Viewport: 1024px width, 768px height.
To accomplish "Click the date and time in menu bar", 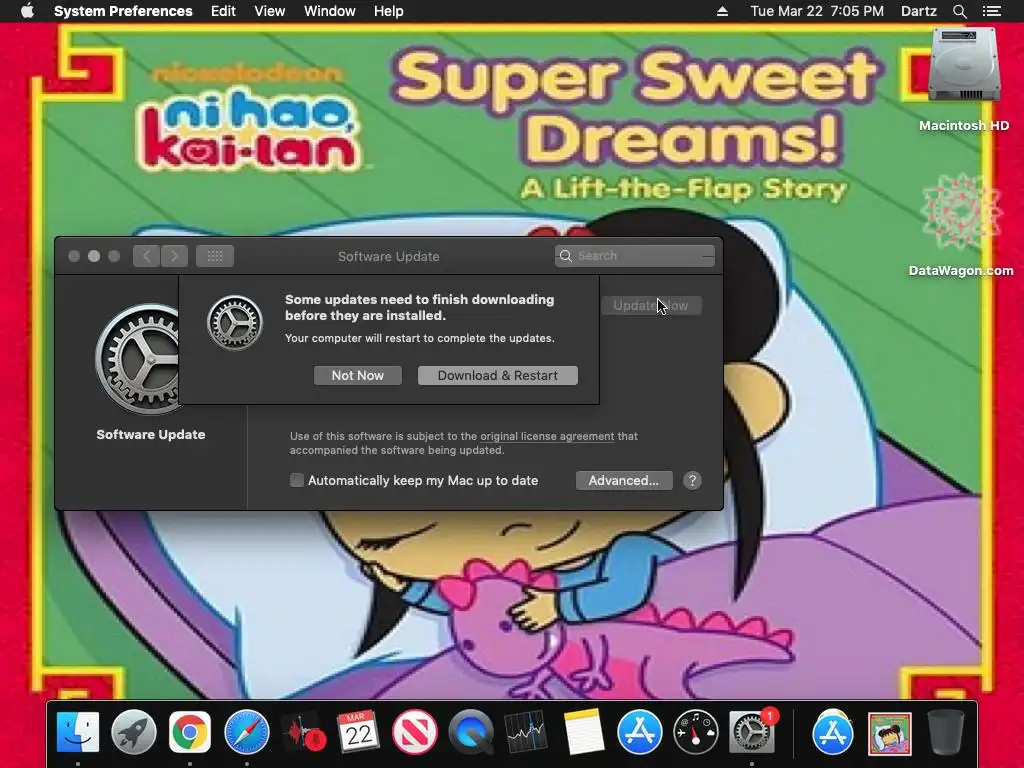I will pos(817,11).
